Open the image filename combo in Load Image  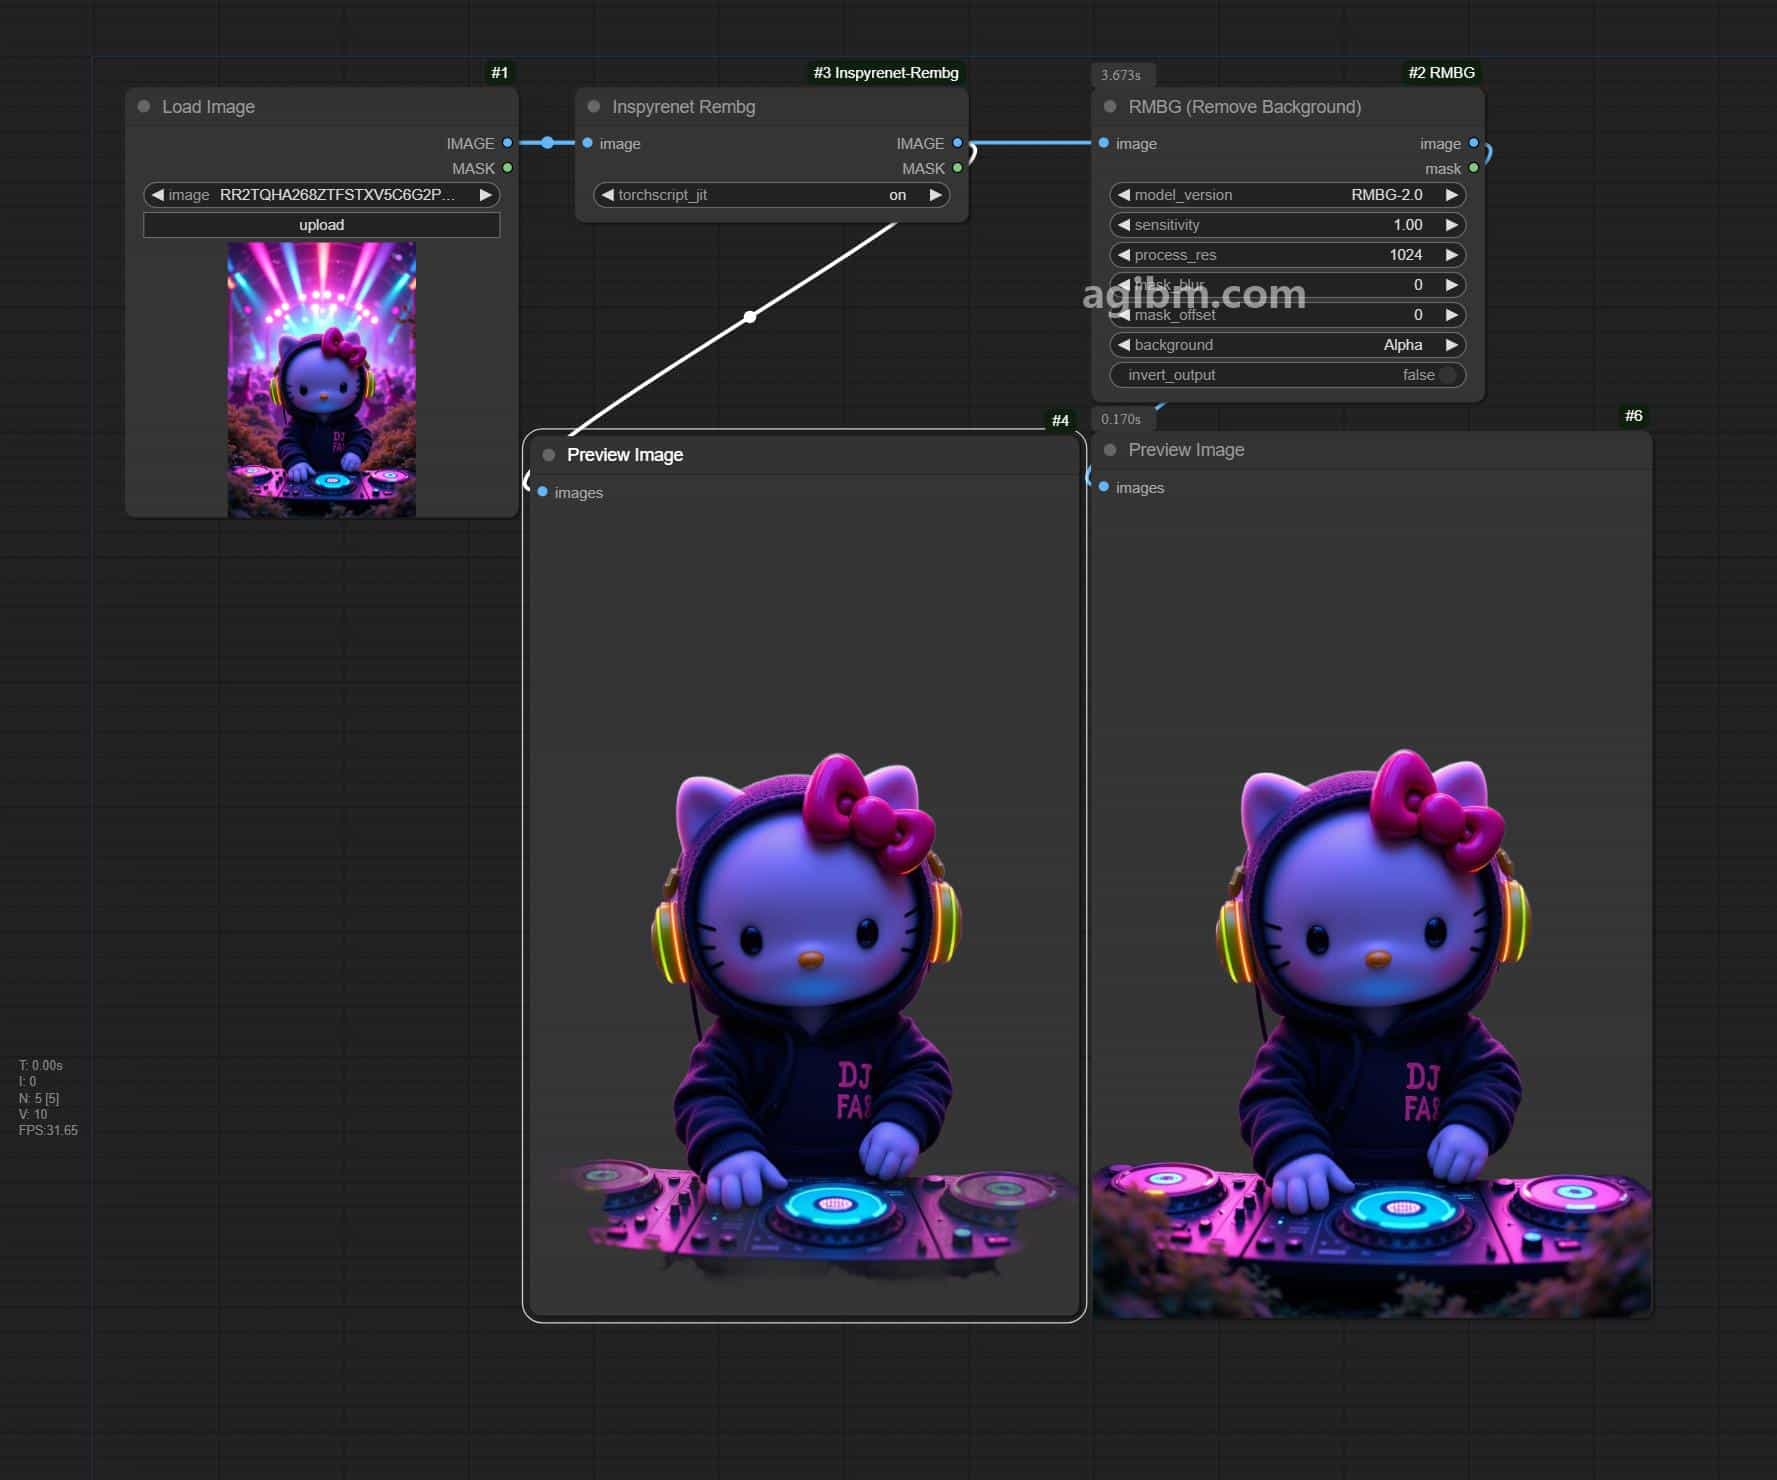point(322,195)
